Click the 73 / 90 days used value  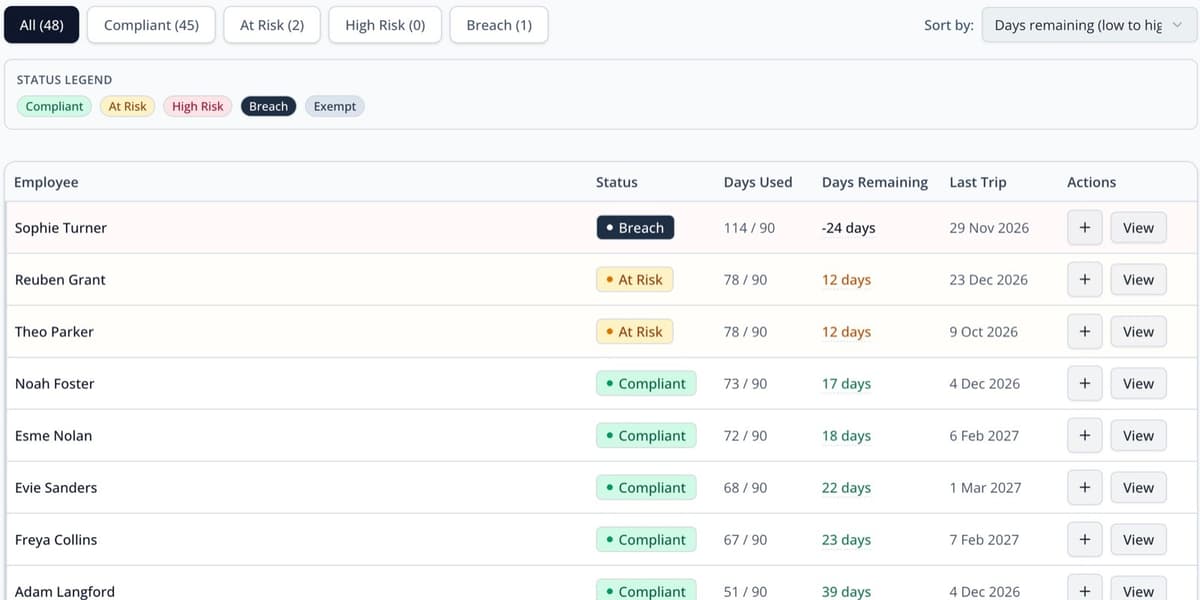[745, 384]
